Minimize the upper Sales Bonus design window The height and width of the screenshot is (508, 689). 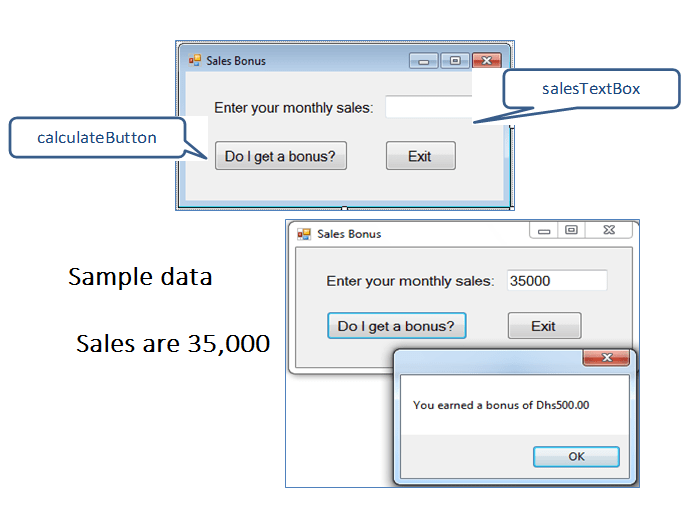click(x=424, y=61)
